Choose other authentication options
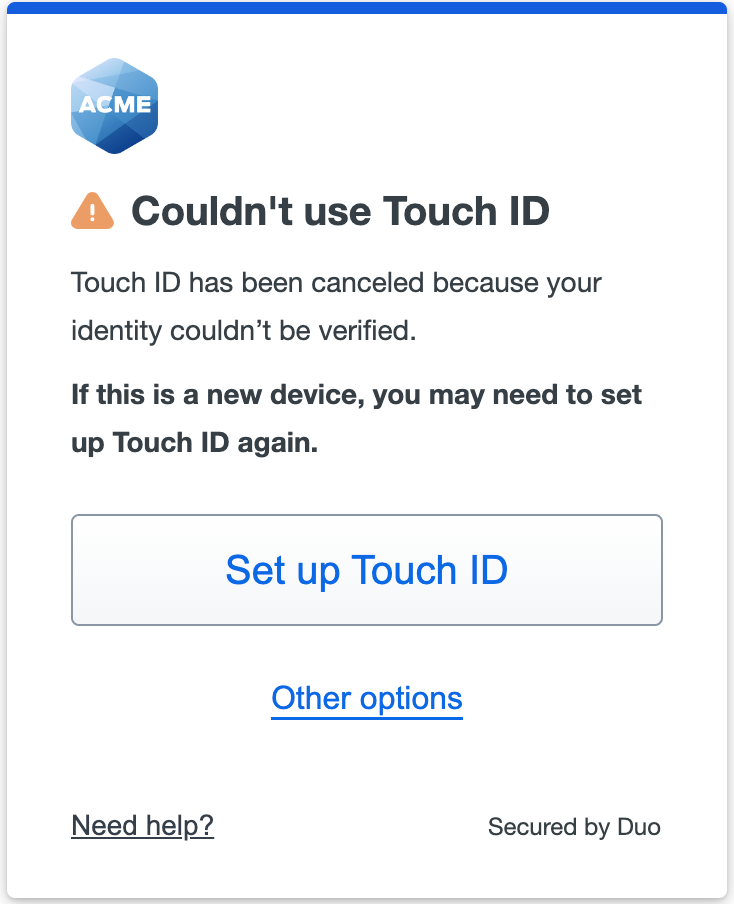The width and height of the screenshot is (734, 904). click(x=367, y=699)
